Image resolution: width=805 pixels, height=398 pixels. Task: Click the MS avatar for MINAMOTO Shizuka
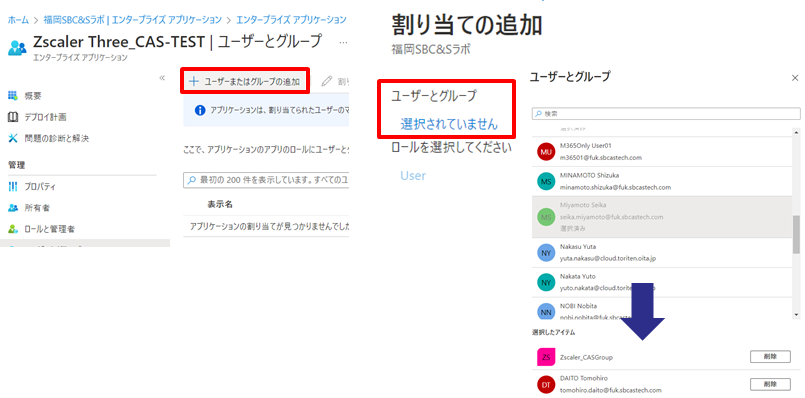pos(546,181)
